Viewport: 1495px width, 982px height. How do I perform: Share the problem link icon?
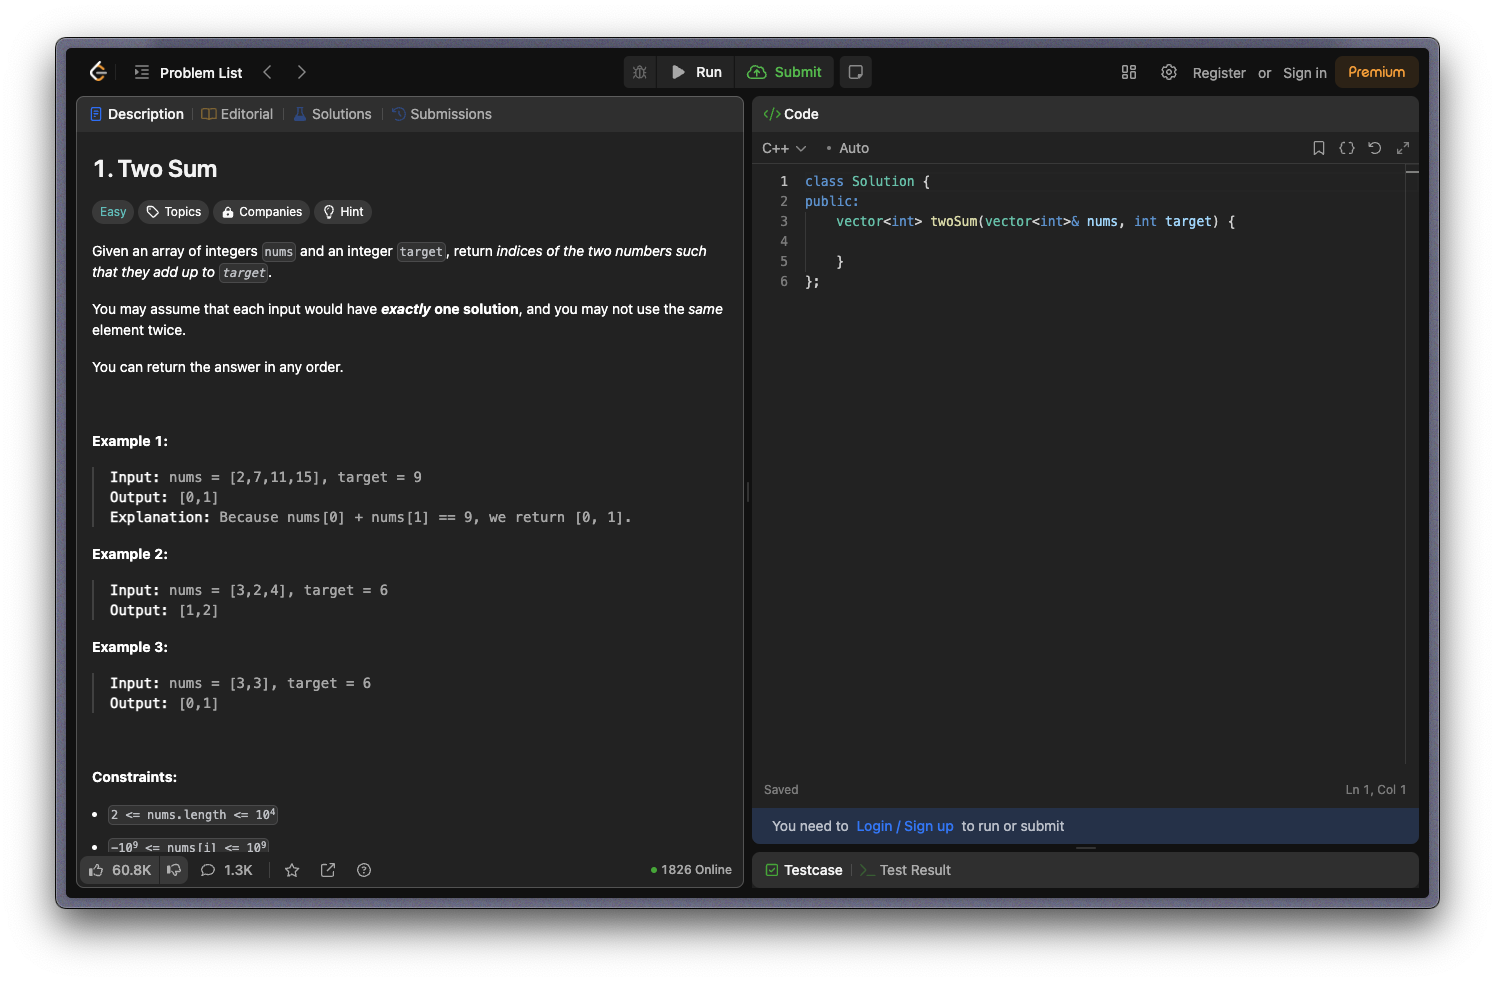coord(328,870)
